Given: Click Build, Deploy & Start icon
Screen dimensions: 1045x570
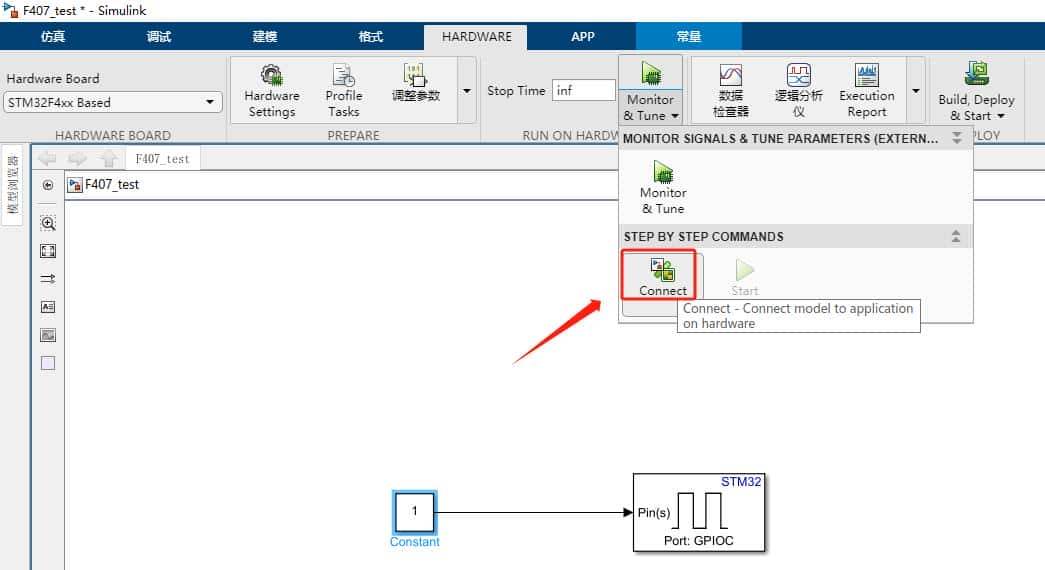Looking at the screenshot, I should (976, 74).
